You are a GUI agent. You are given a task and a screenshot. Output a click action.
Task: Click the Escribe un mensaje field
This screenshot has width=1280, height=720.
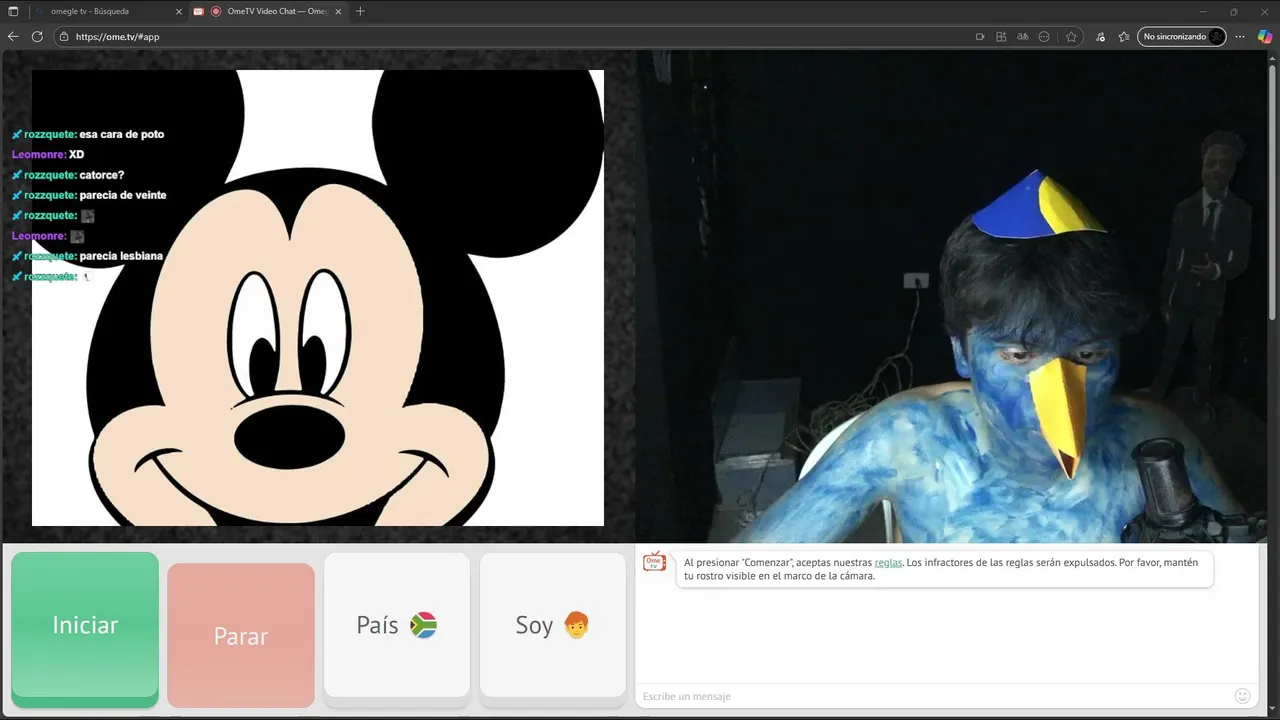point(932,696)
